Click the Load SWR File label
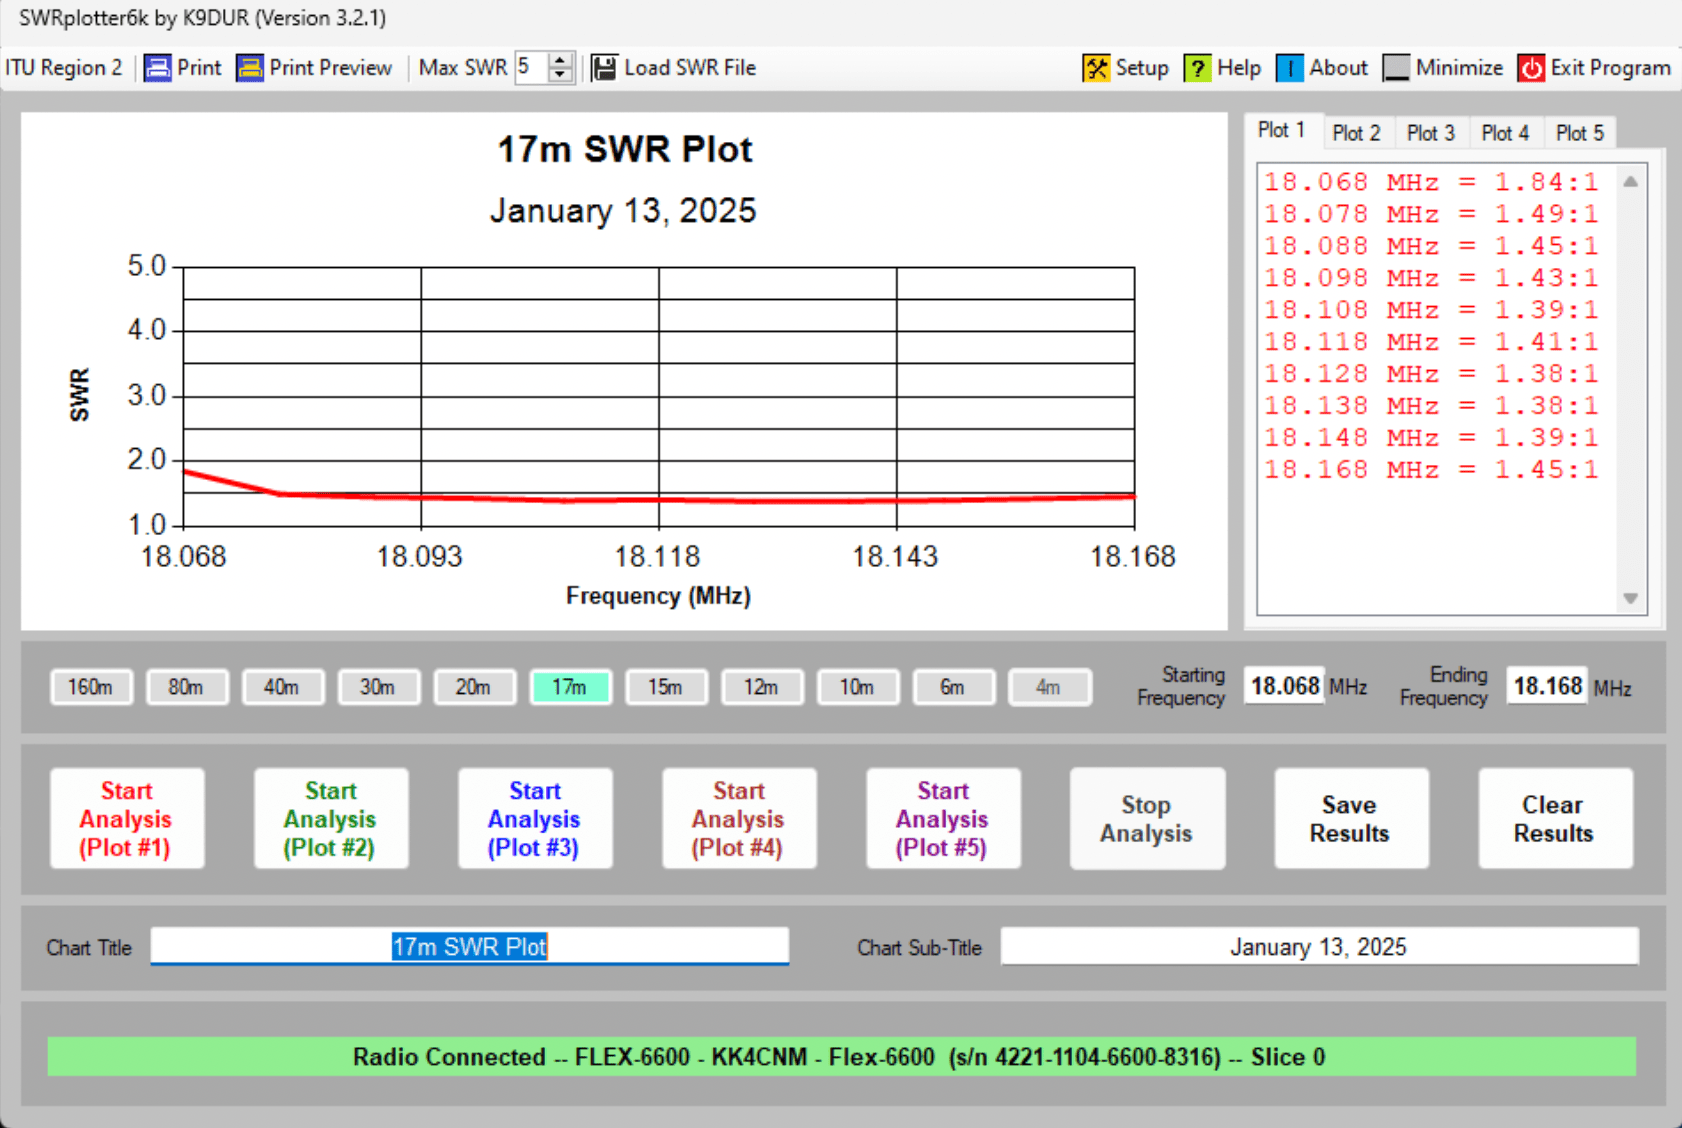Screen dimensions: 1682x1128 (690, 68)
